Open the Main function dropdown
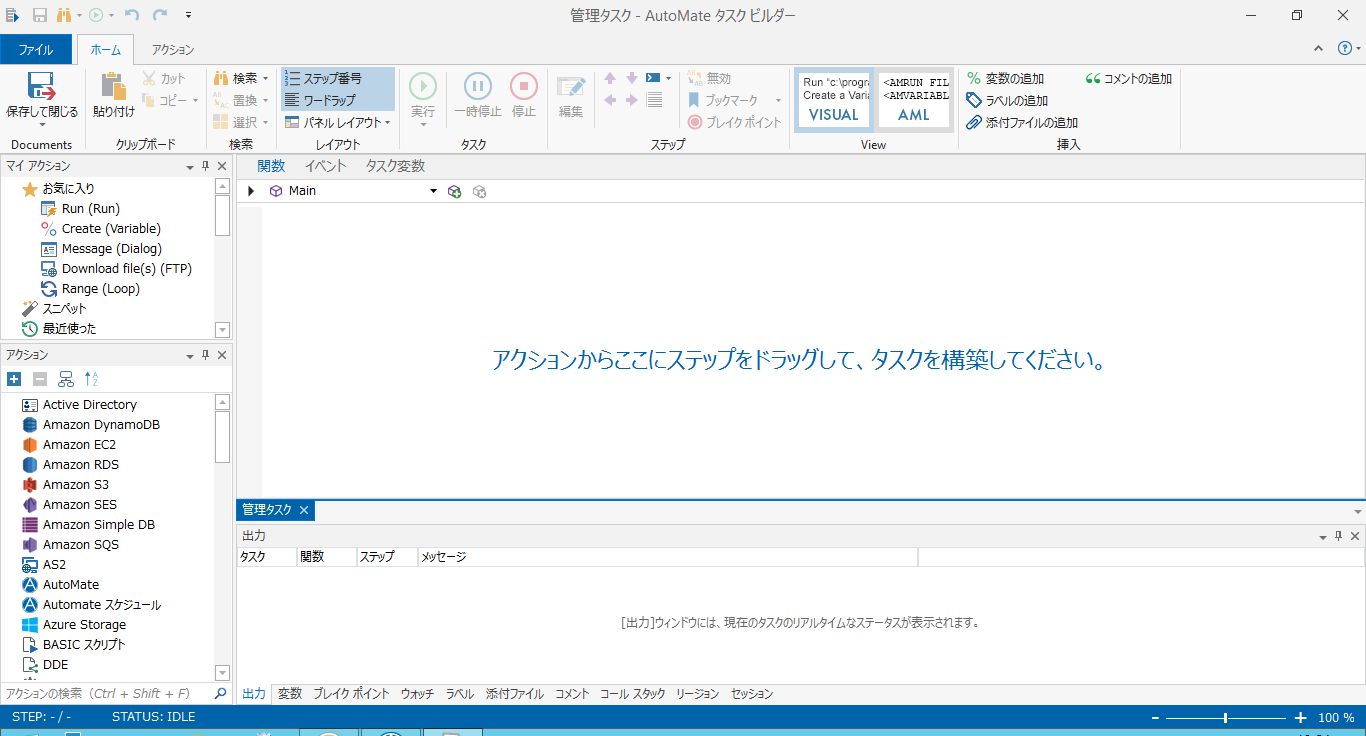This screenshot has height=736, width=1366. 433,191
